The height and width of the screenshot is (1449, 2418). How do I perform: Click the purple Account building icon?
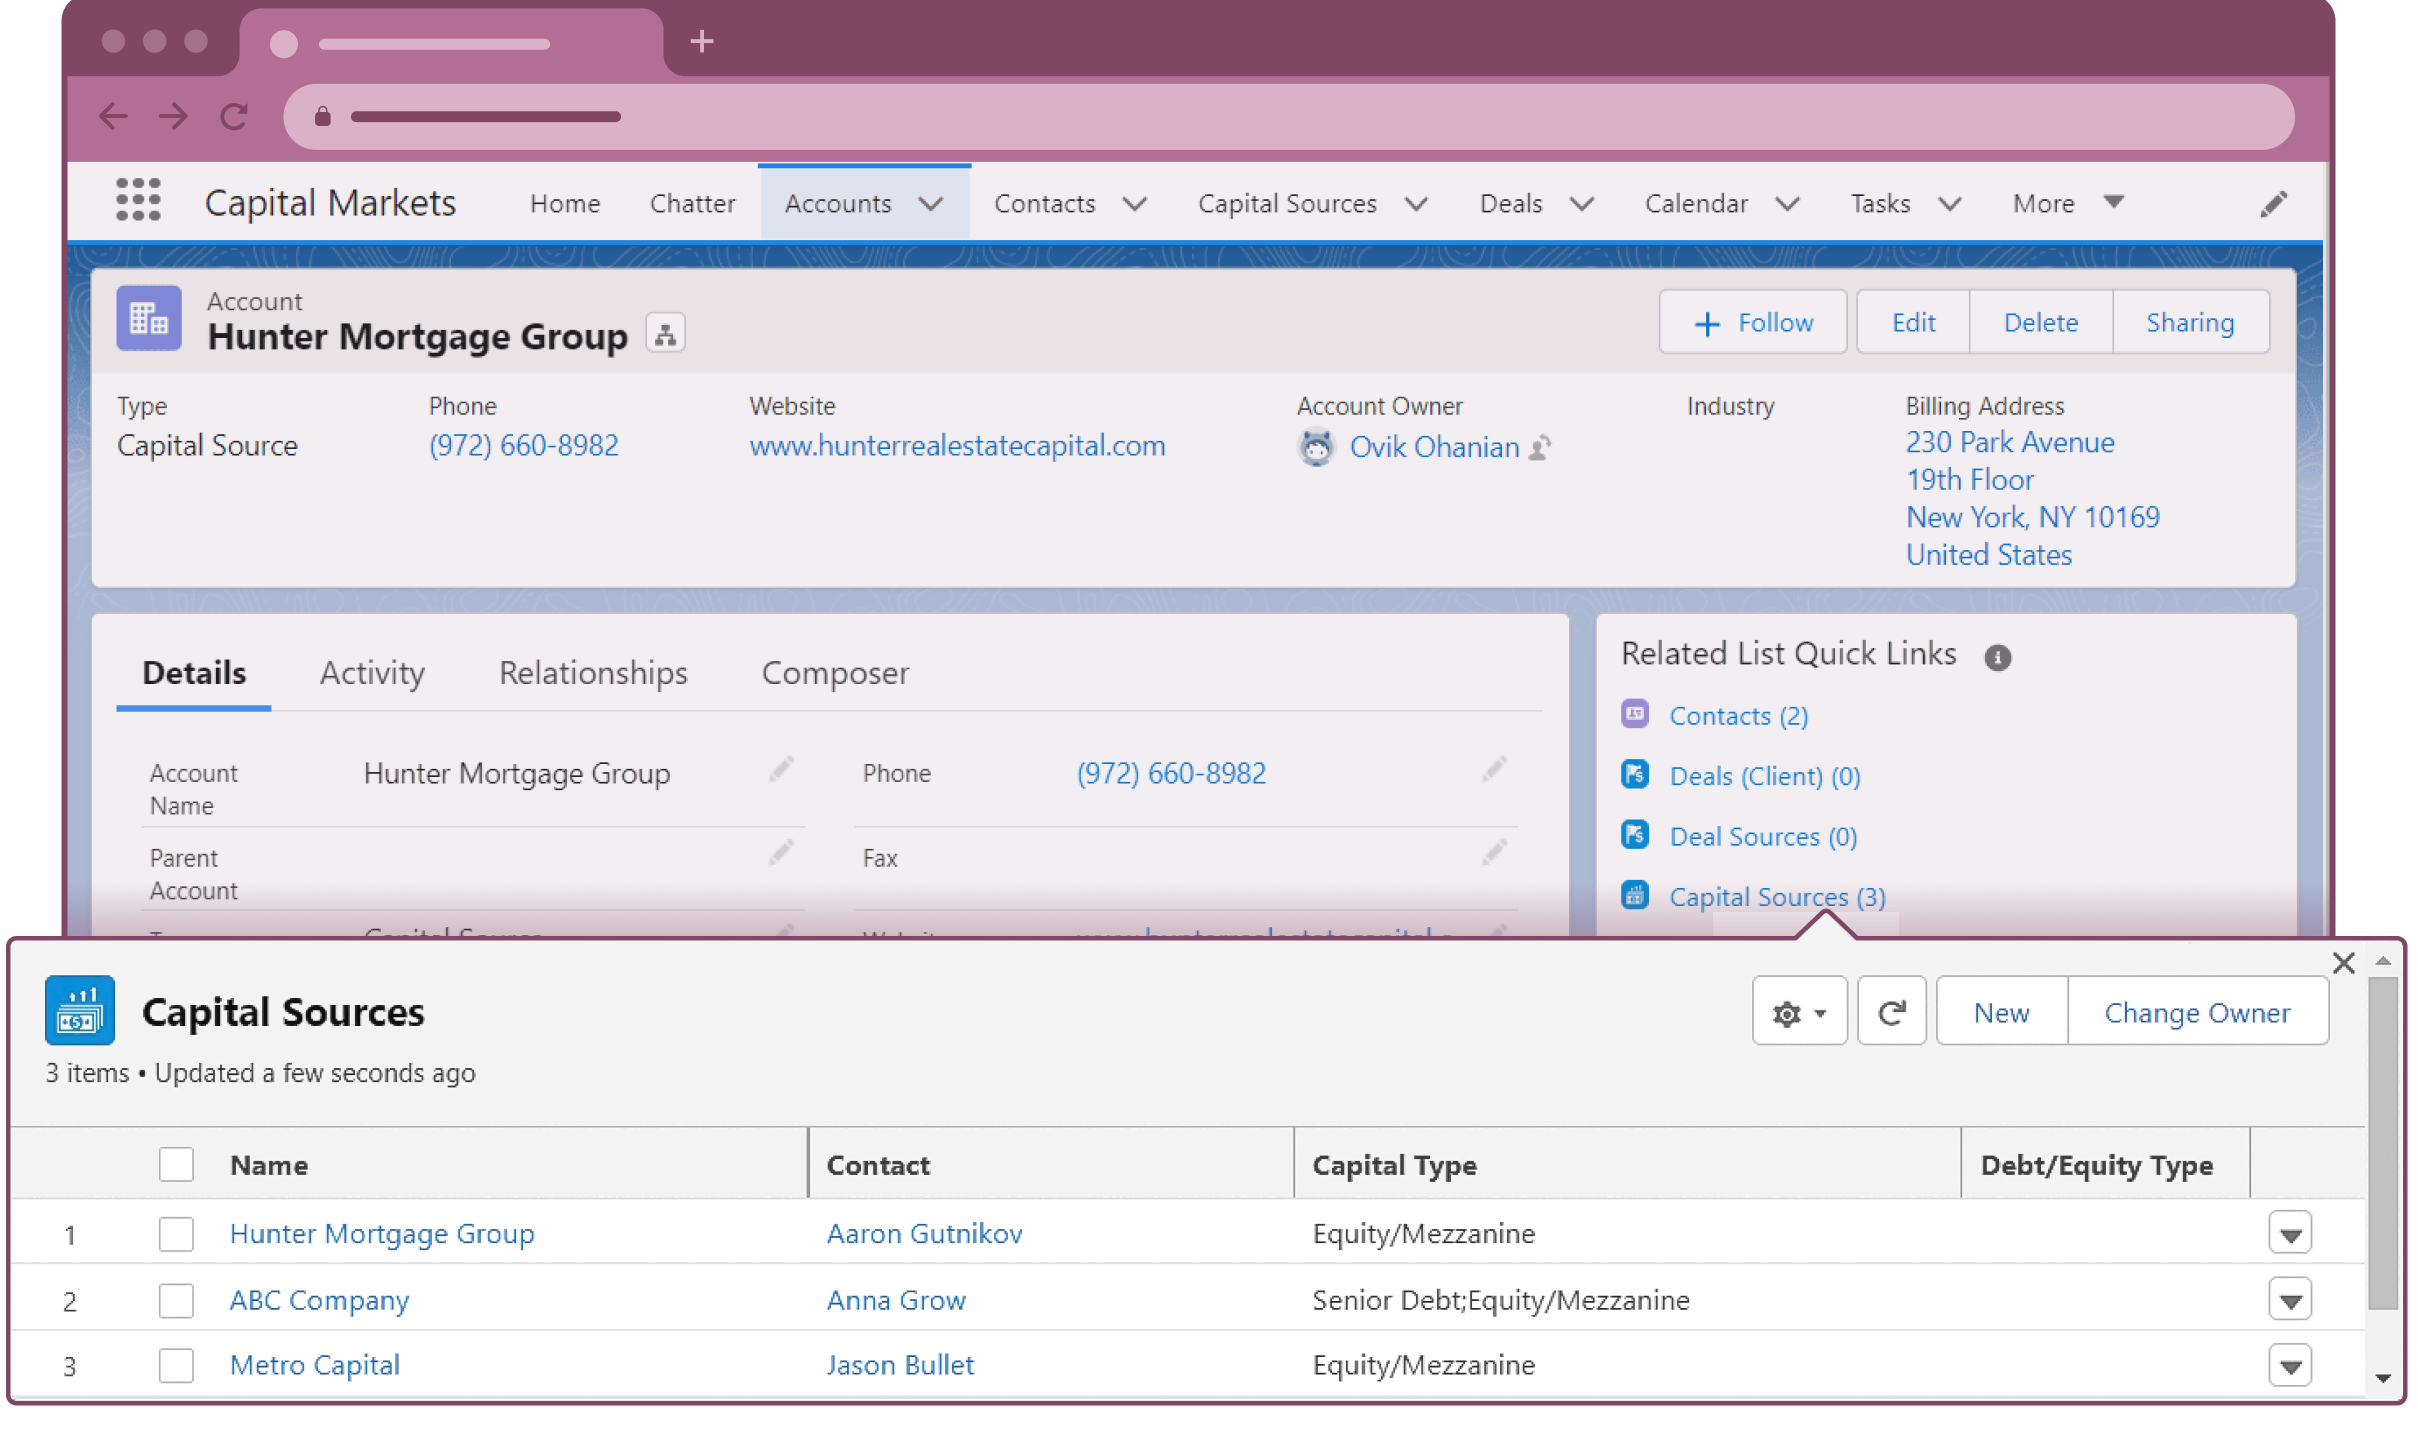coord(149,319)
